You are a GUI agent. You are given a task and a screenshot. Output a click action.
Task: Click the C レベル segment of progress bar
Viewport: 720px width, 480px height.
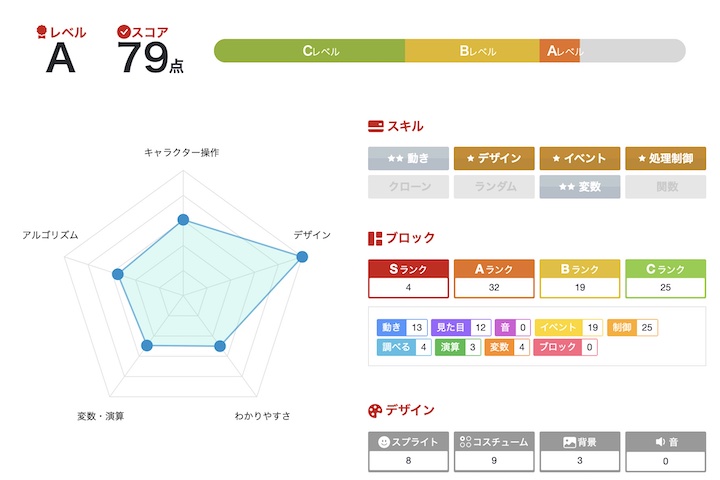click(x=310, y=51)
